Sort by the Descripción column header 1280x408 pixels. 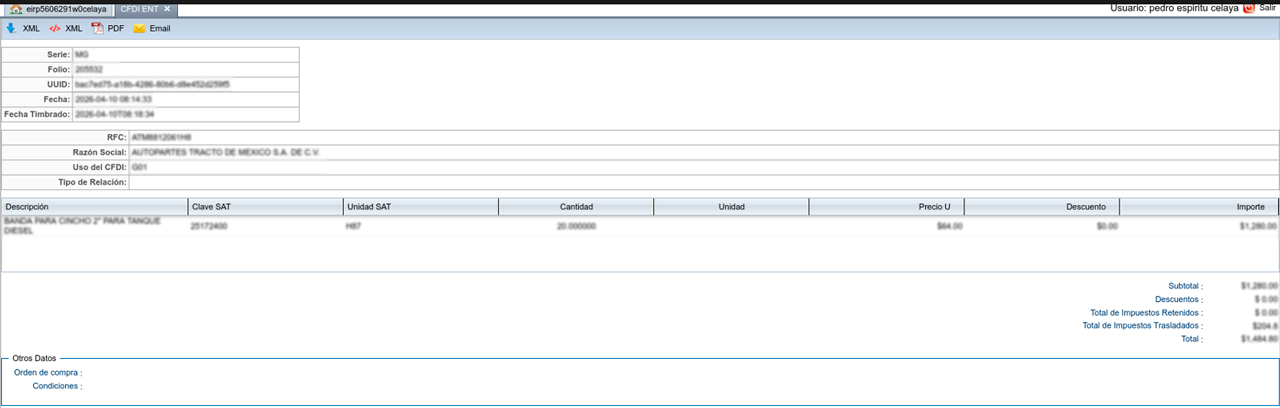pos(95,207)
